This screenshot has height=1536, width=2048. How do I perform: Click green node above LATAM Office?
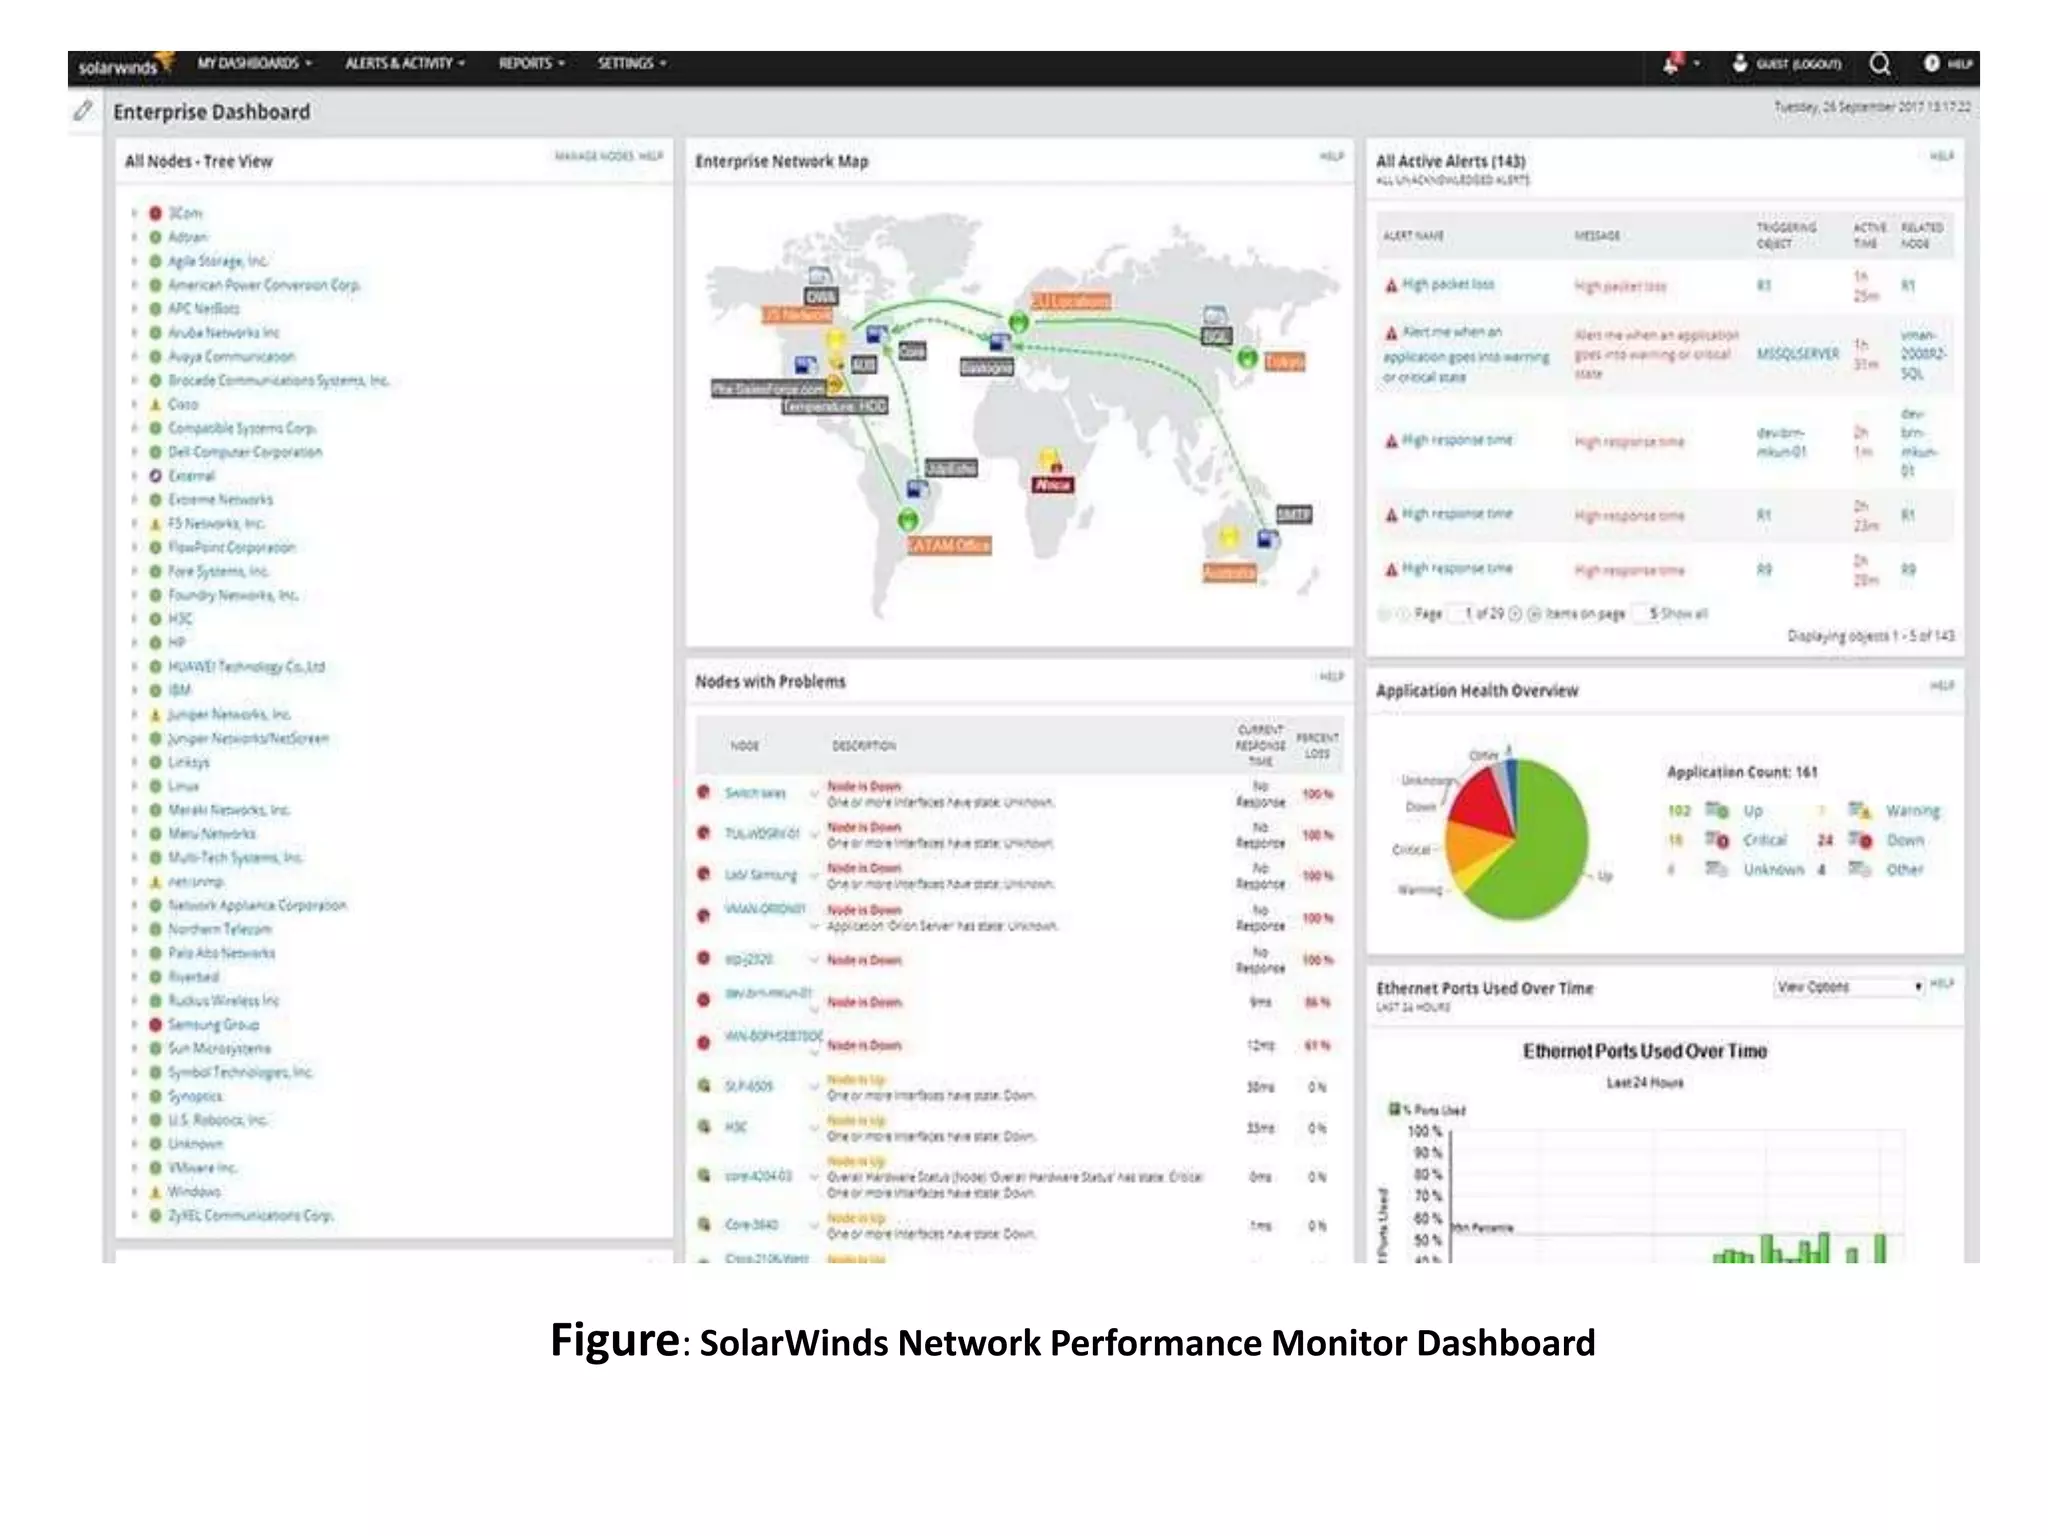pyautogui.click(x=908, y=519)
